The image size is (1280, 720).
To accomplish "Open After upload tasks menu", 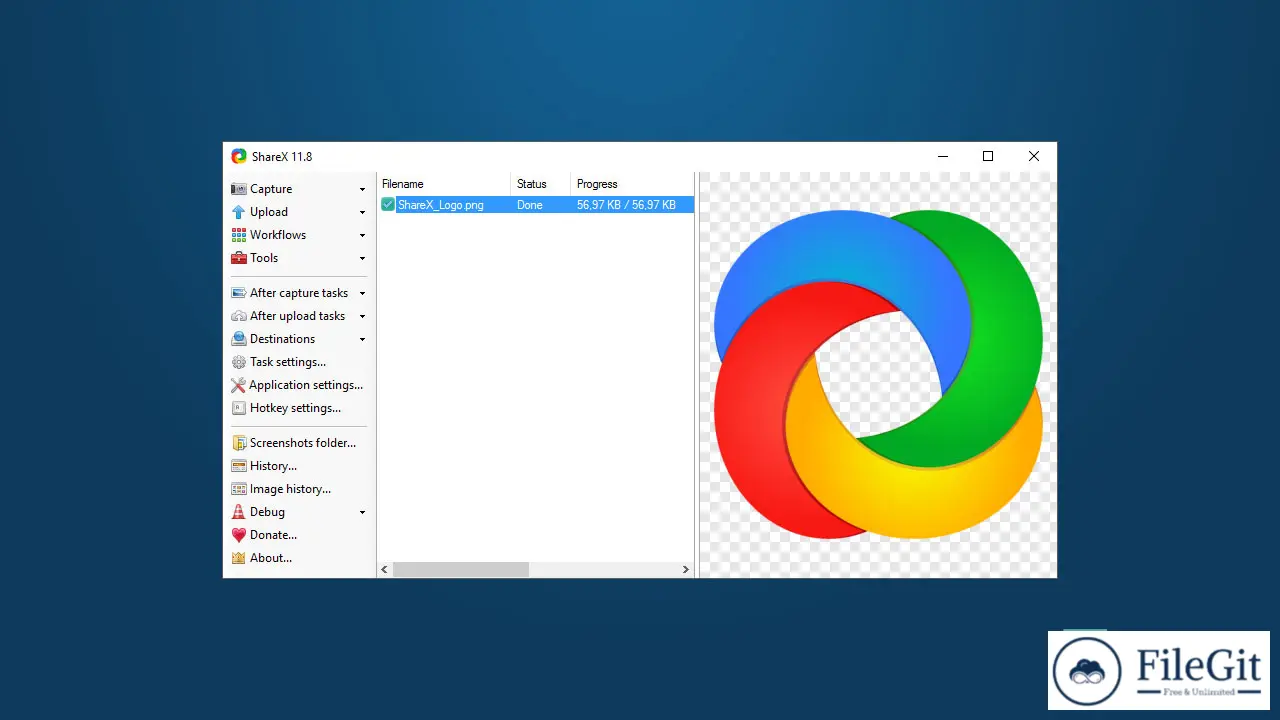I will 299,316.
